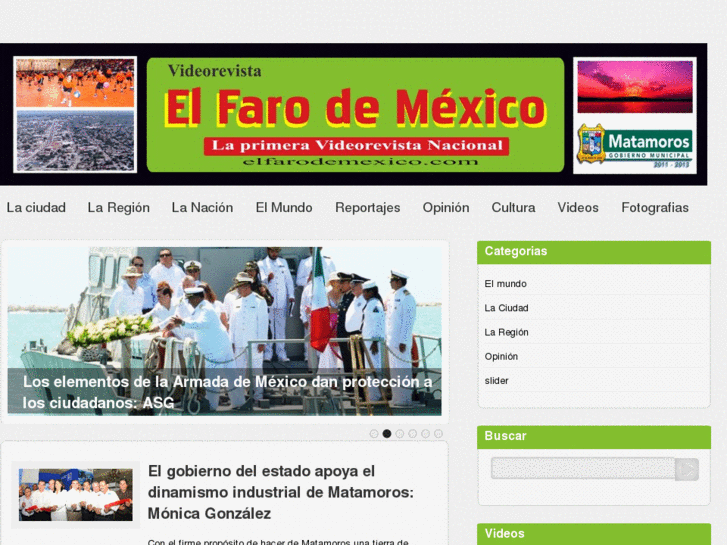This screenshot has width=727, height=545.
Task: Click the sunset photo in header
Action: point(635,87)
